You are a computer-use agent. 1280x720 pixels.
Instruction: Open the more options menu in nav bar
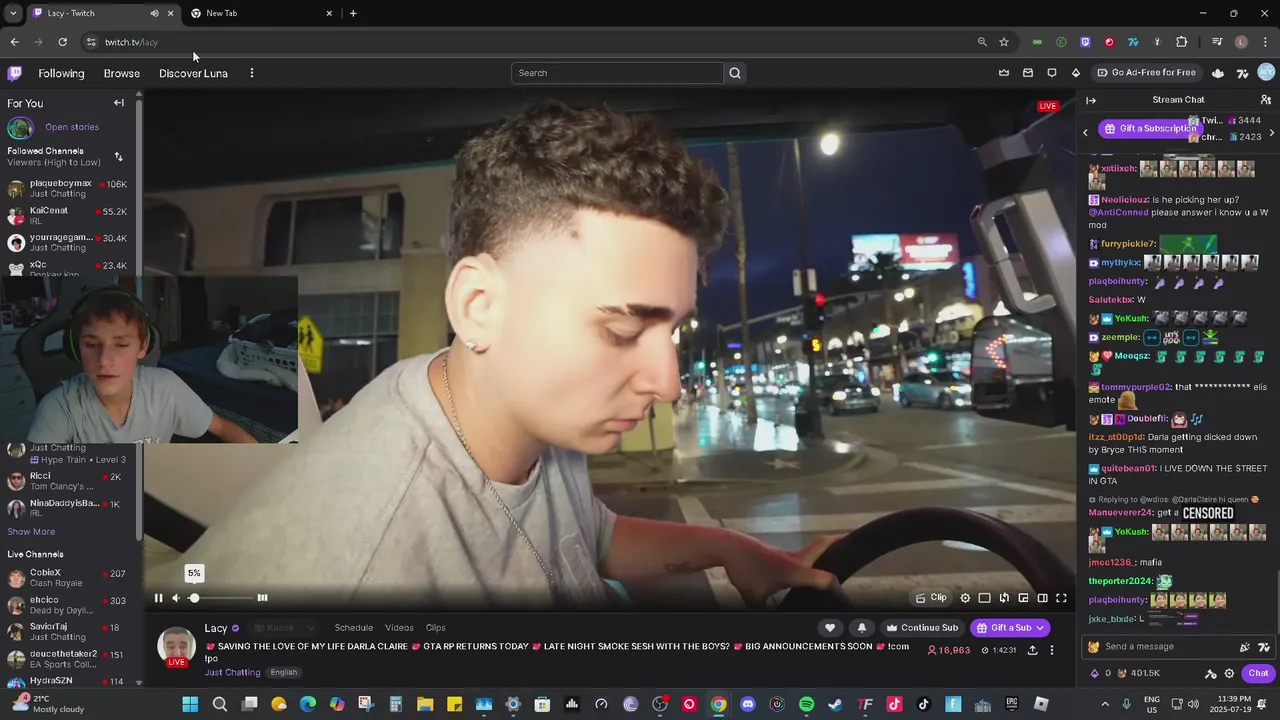pyautogui.click(x=252, y=73)
